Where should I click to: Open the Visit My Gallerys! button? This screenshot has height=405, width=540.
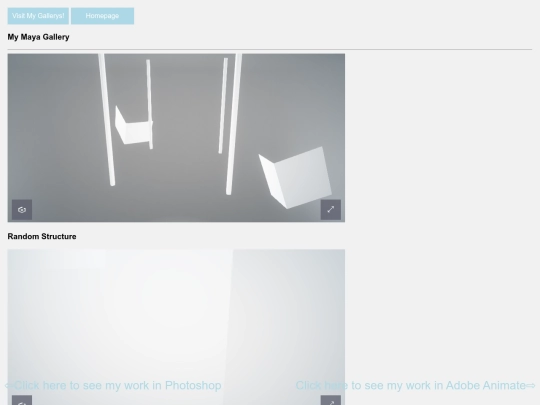point(38,16)
